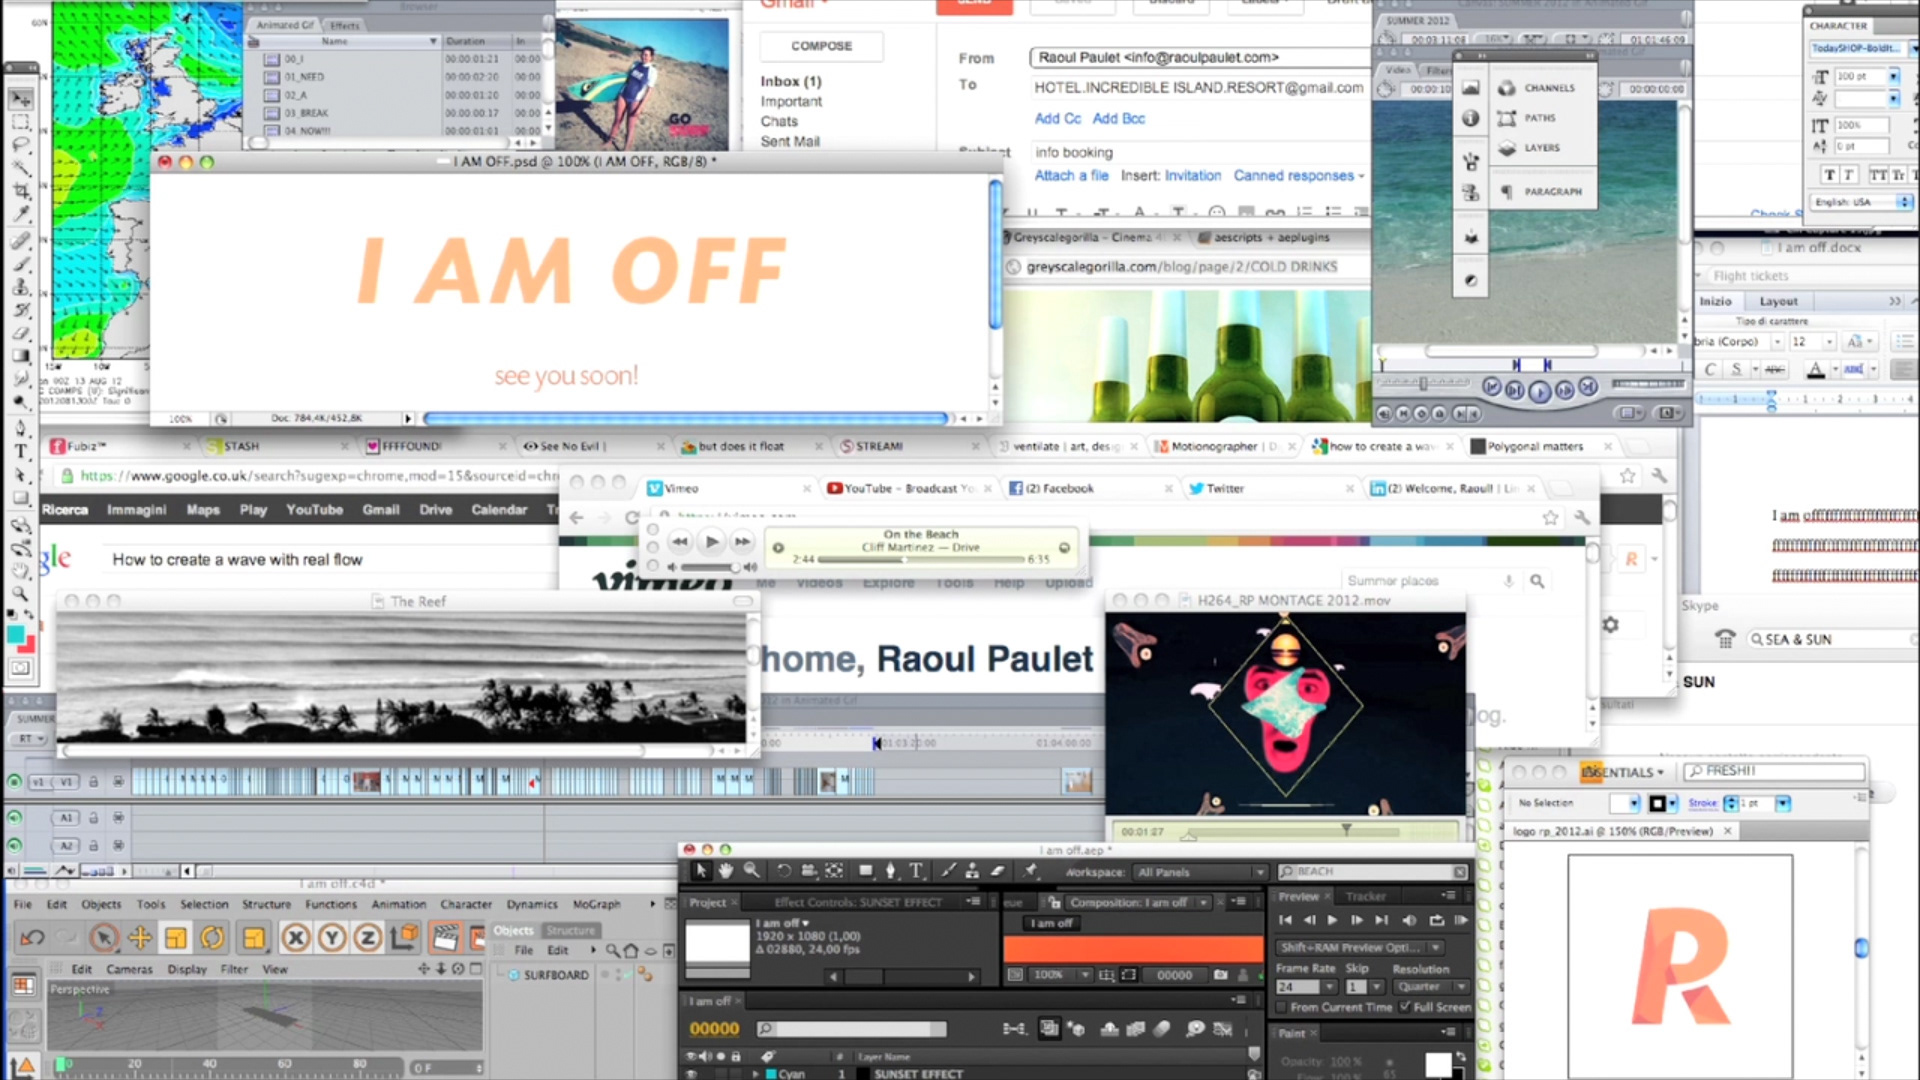Select the Type tool in After Effects toolbar
The image size is (1920, 1080).
pyautogui.click(x=916, y=871)
